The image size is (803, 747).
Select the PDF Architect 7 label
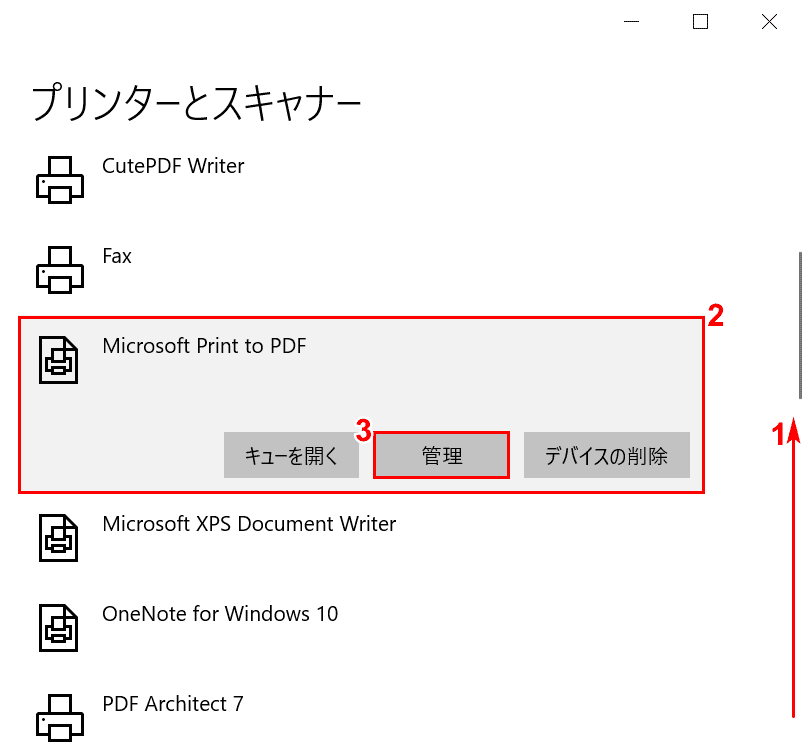pyautogui.click(x=173, y=704)
